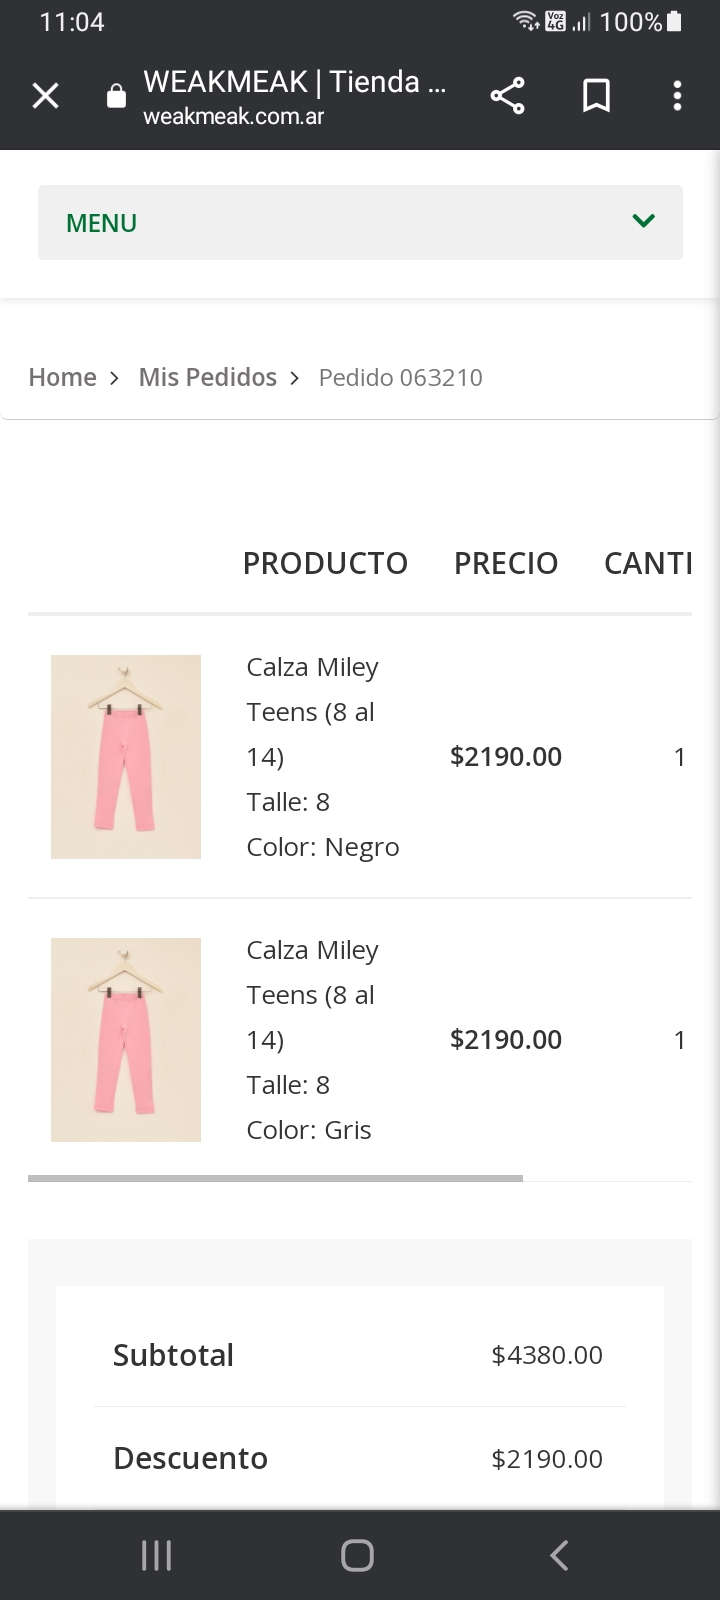Screen dimensions: 720x1600
Task: Tap the PRECIO column header
Action: (506, 563)
